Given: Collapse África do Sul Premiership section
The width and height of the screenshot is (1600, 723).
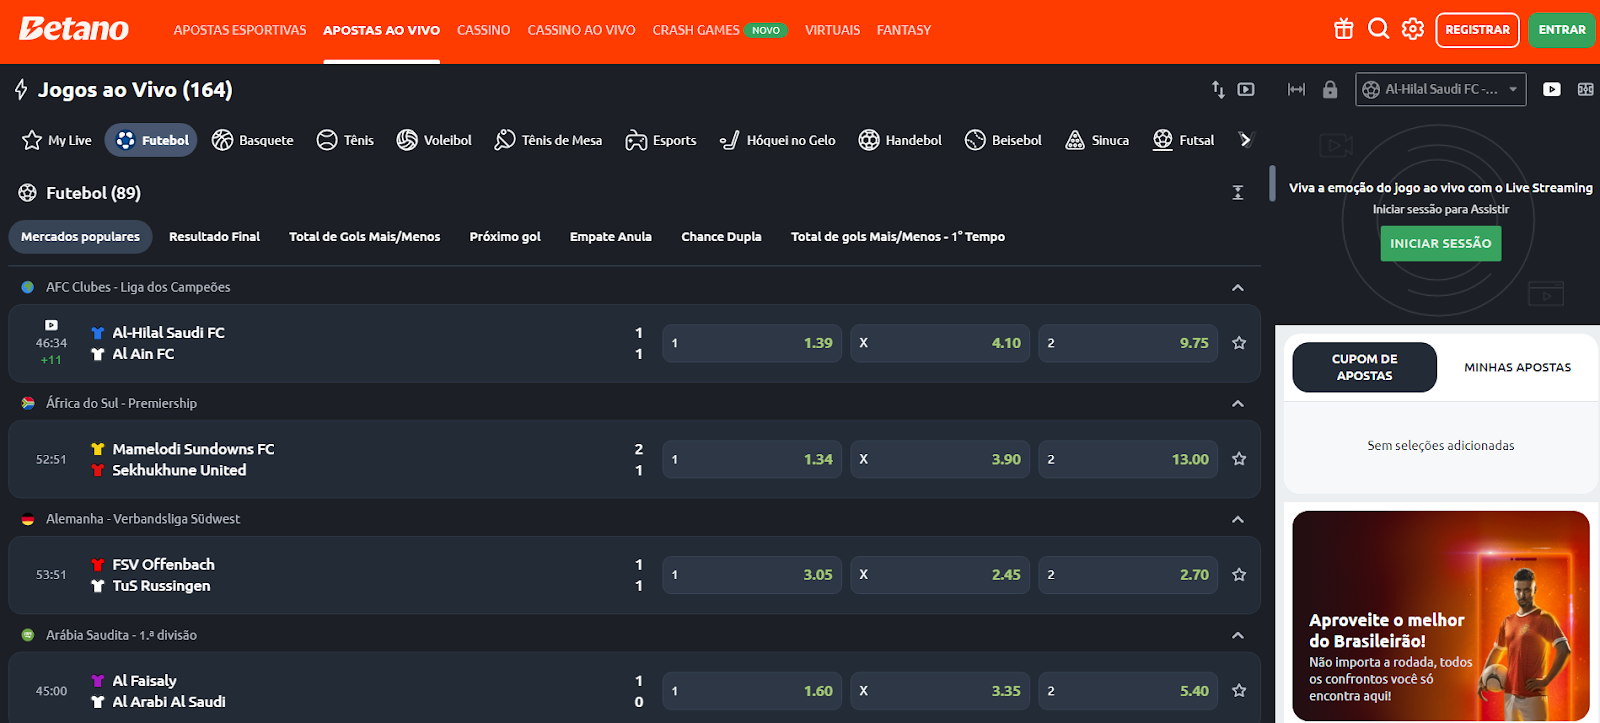Looking at the screenshot, I should tap(1237, 404).
